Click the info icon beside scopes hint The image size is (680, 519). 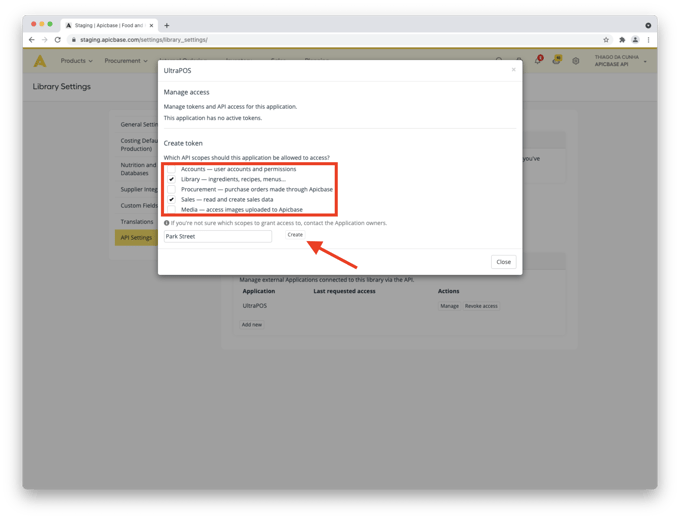click(167, 223)
